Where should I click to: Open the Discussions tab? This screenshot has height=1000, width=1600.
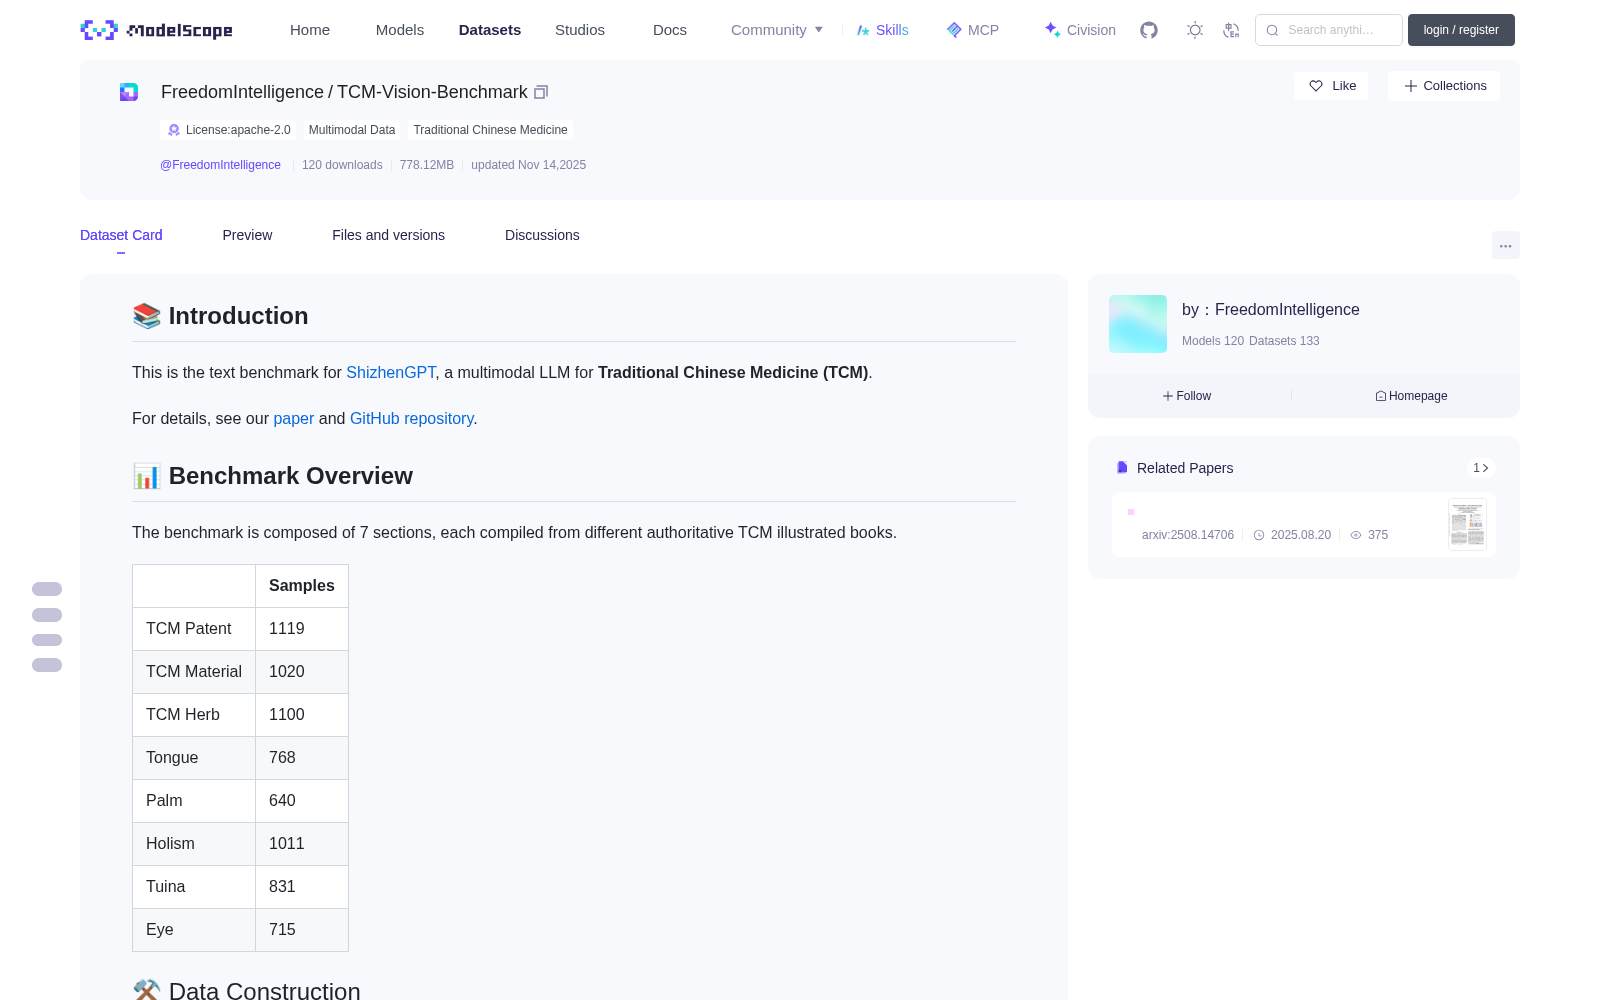[542, 235]
